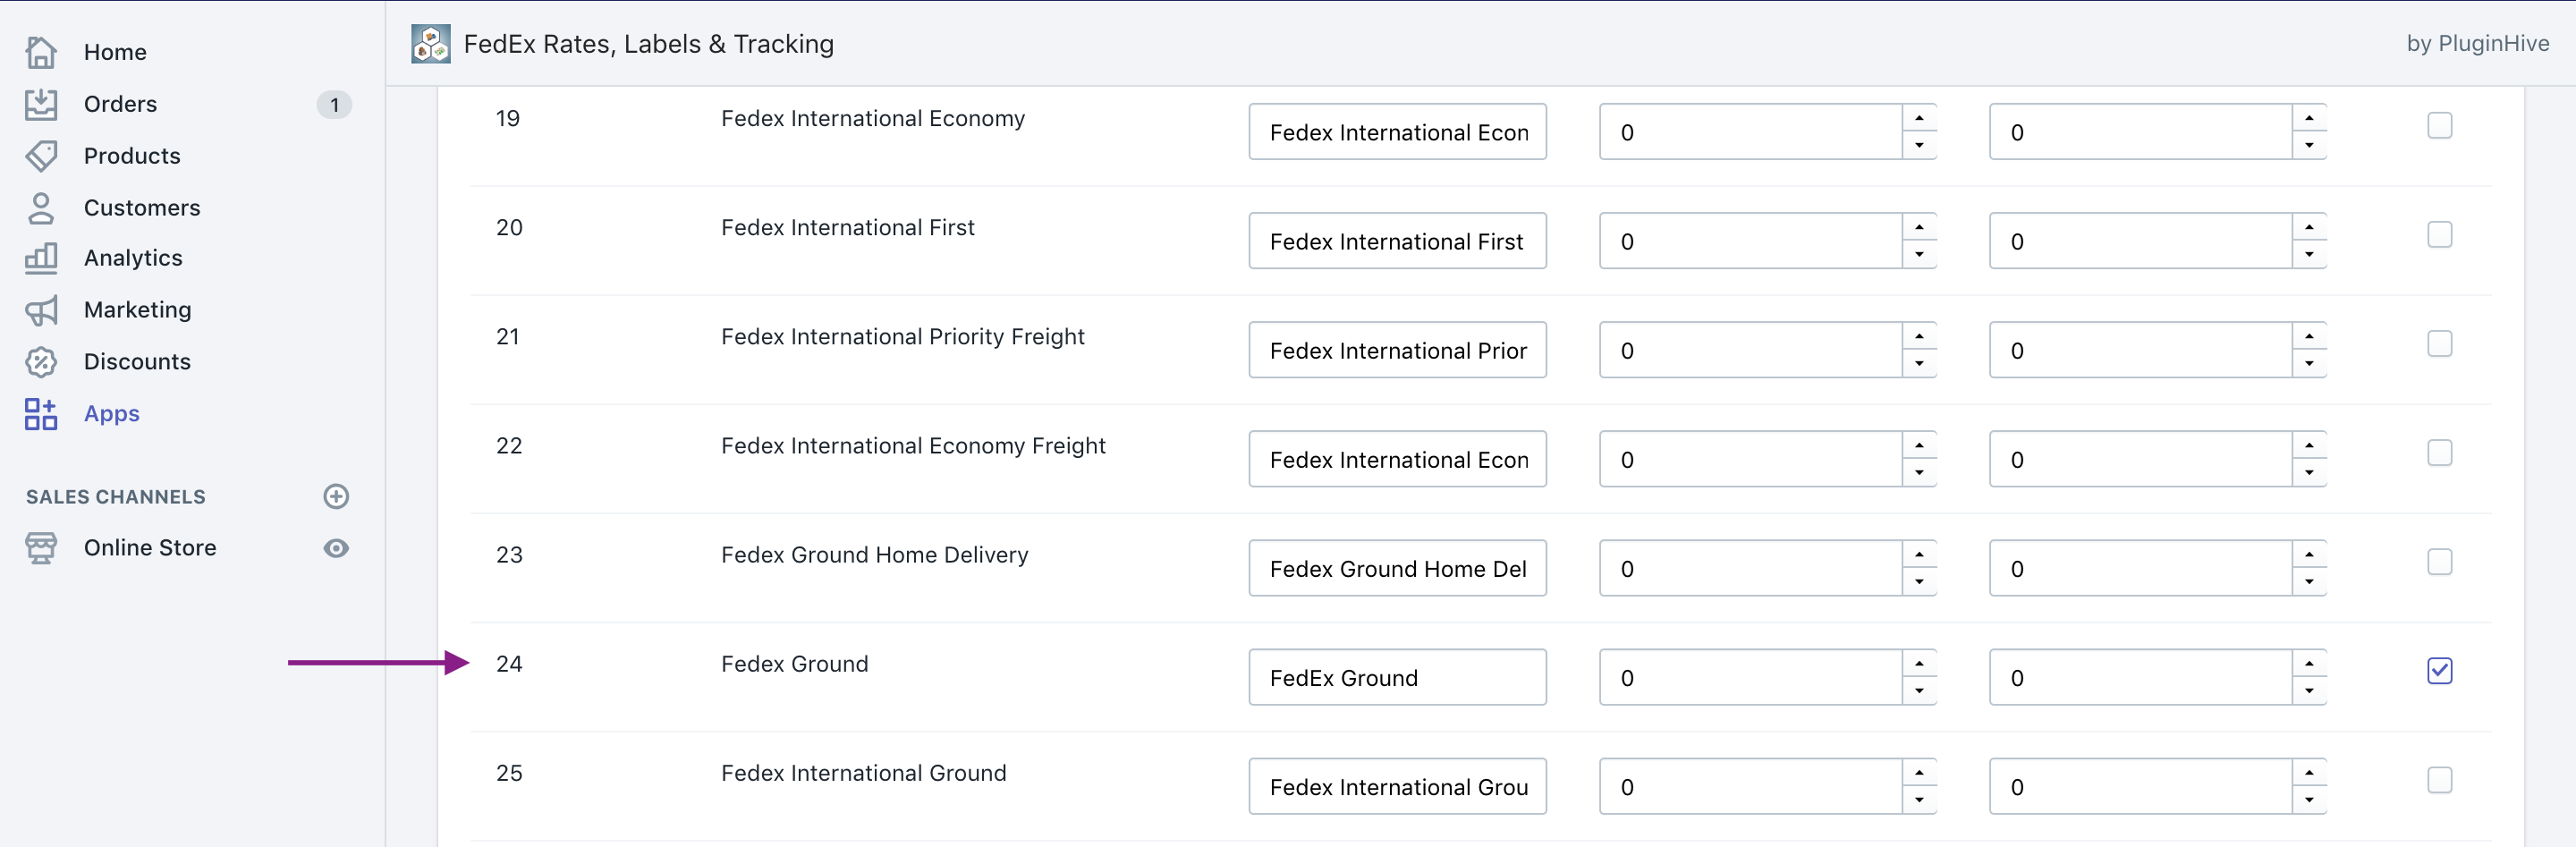The width and height of the screenshot is (2576, 847).
Task: Click the SALES CHANNELS heading
Action: (x=116, y=497)
